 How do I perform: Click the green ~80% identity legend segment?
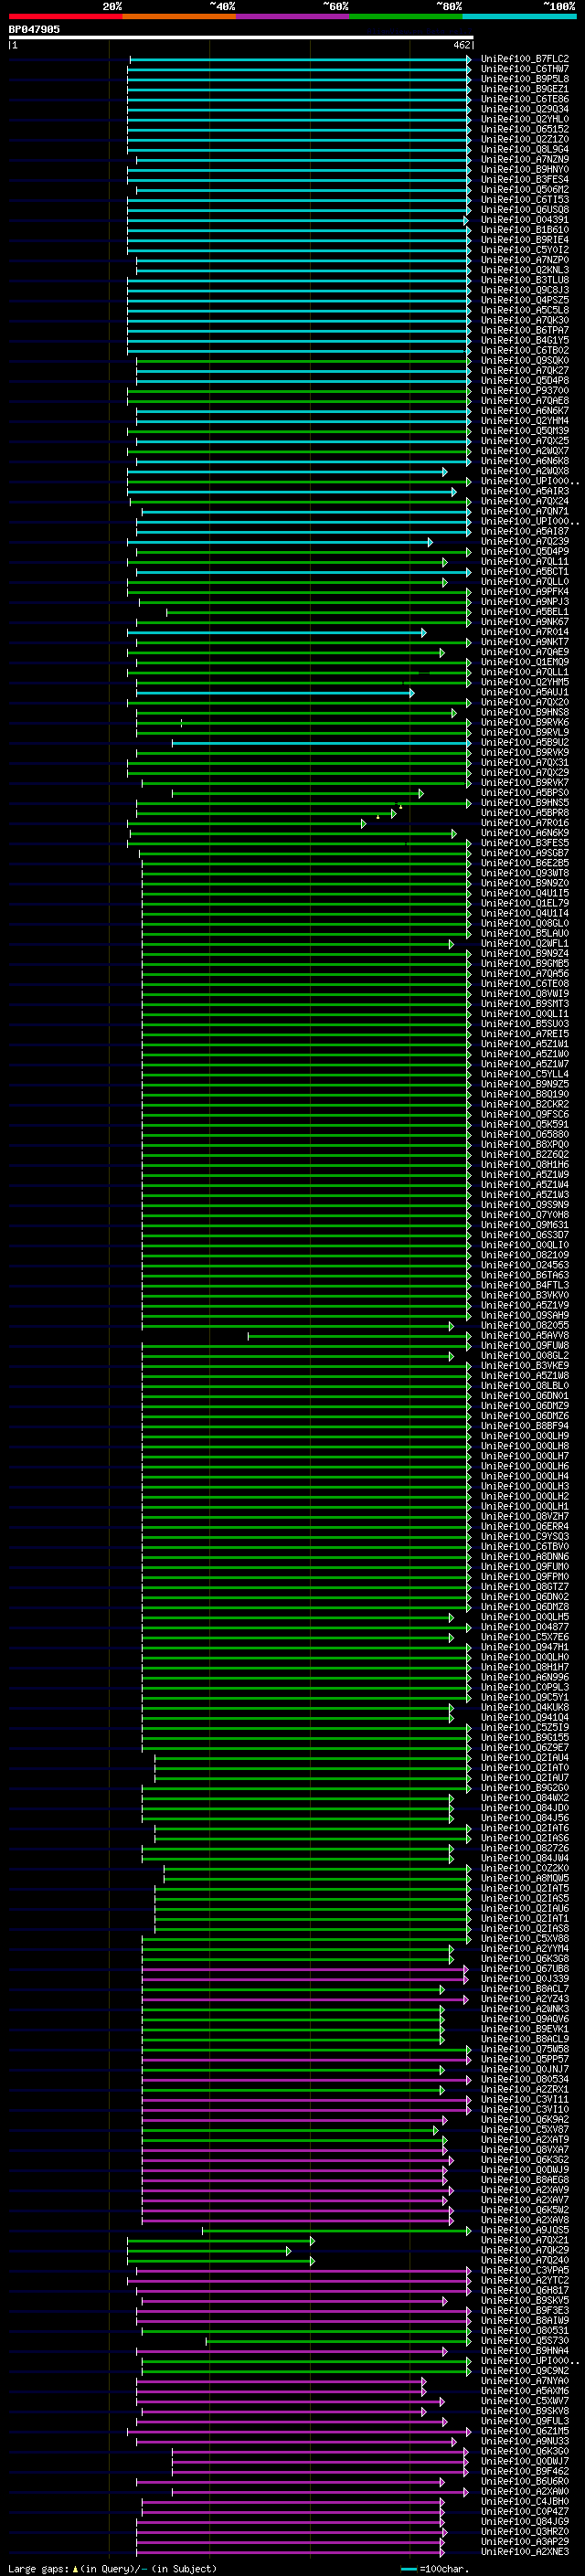[x=406, y=16]
